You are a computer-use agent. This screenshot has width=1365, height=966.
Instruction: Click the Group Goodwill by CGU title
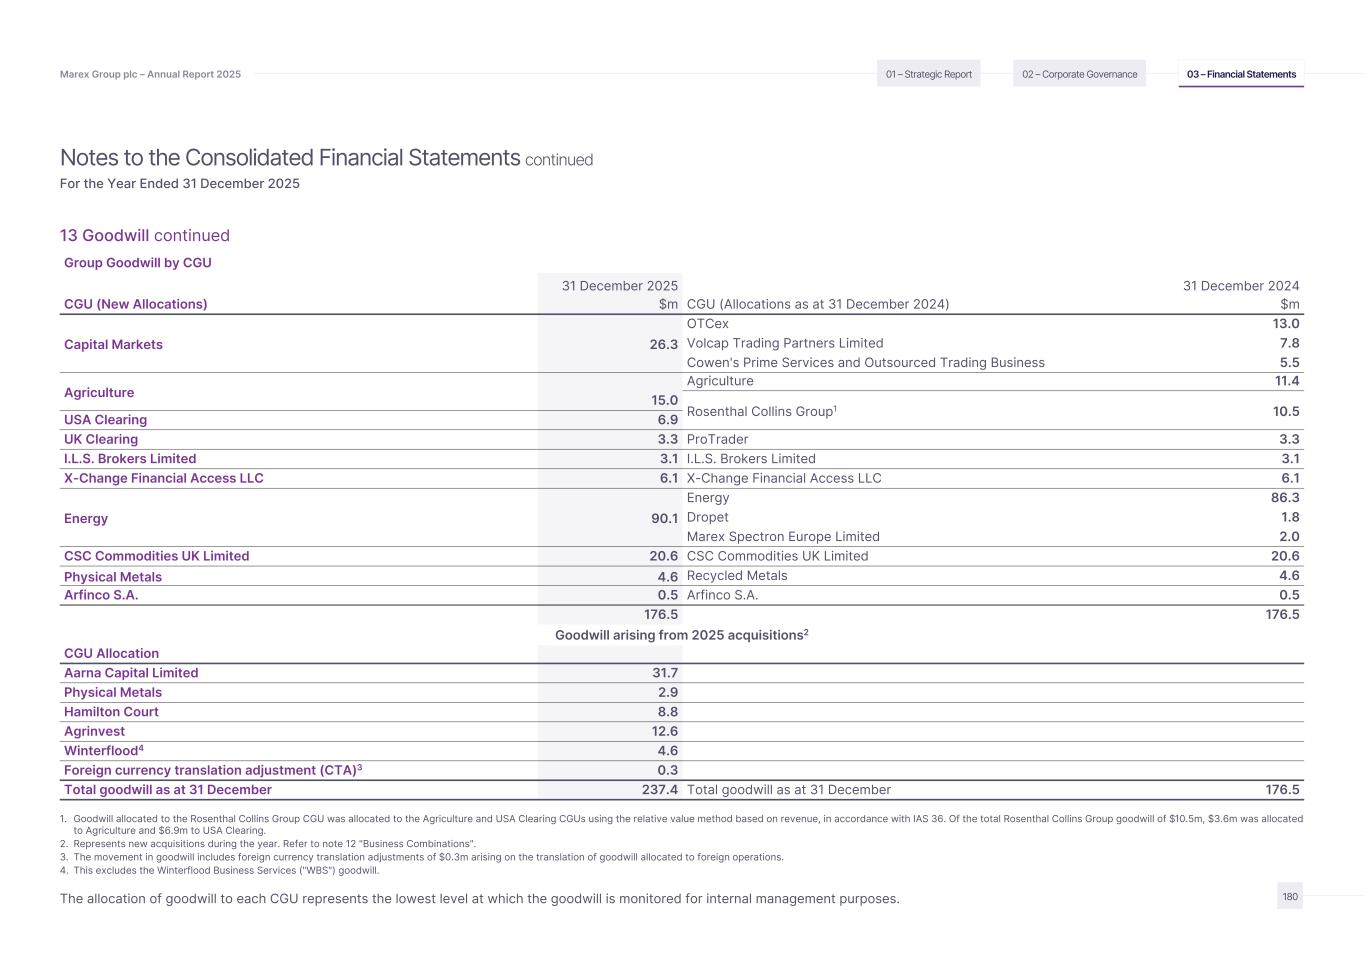[x=138, y=263]
